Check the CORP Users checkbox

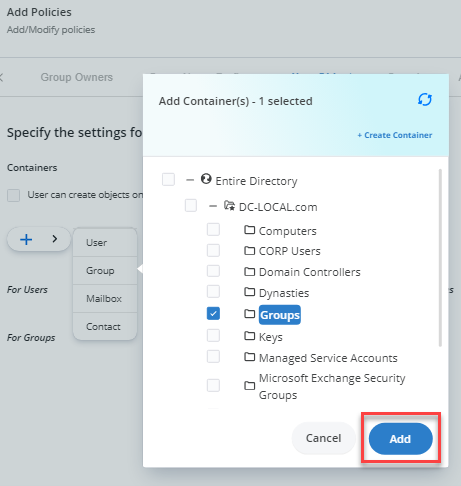(x=213, y=250)
